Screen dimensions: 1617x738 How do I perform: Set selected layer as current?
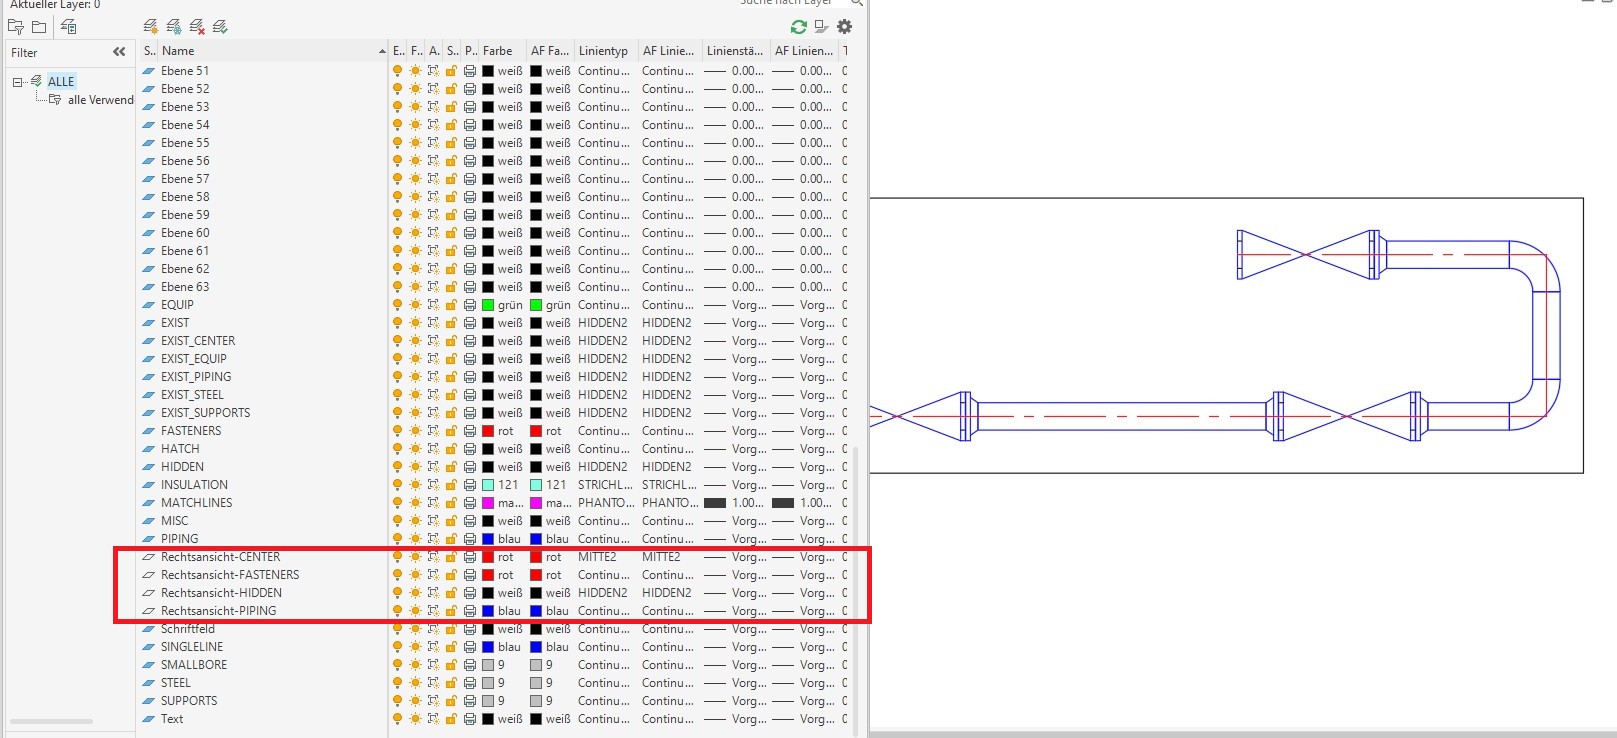(220, 27)
